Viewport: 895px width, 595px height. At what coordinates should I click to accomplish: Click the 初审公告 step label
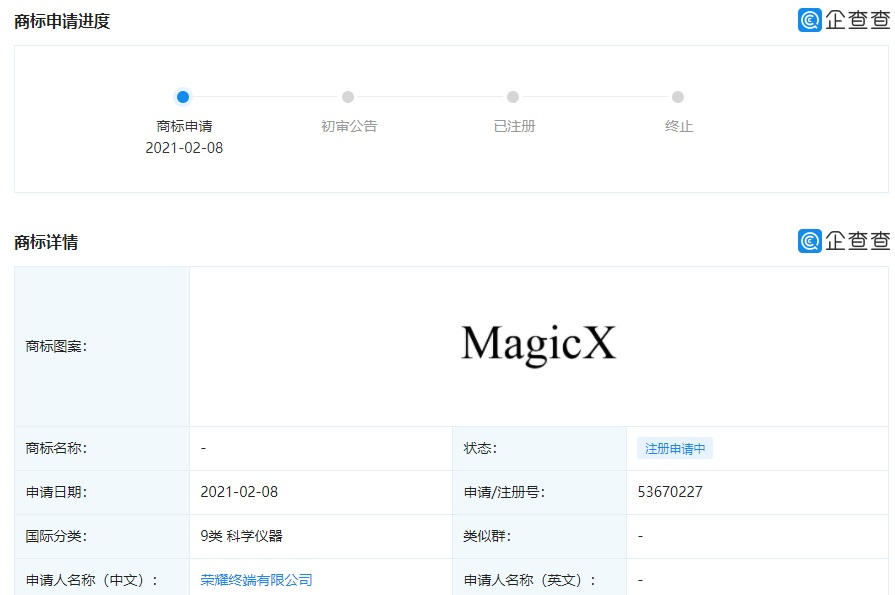pyautogui.click(x=349, y=126)
